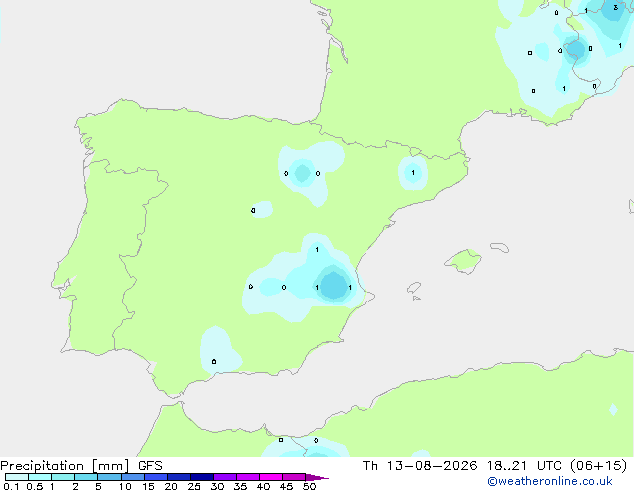634x490 pixels.
Task: Click the light rain patch in Andalusia
Action: 218,351
